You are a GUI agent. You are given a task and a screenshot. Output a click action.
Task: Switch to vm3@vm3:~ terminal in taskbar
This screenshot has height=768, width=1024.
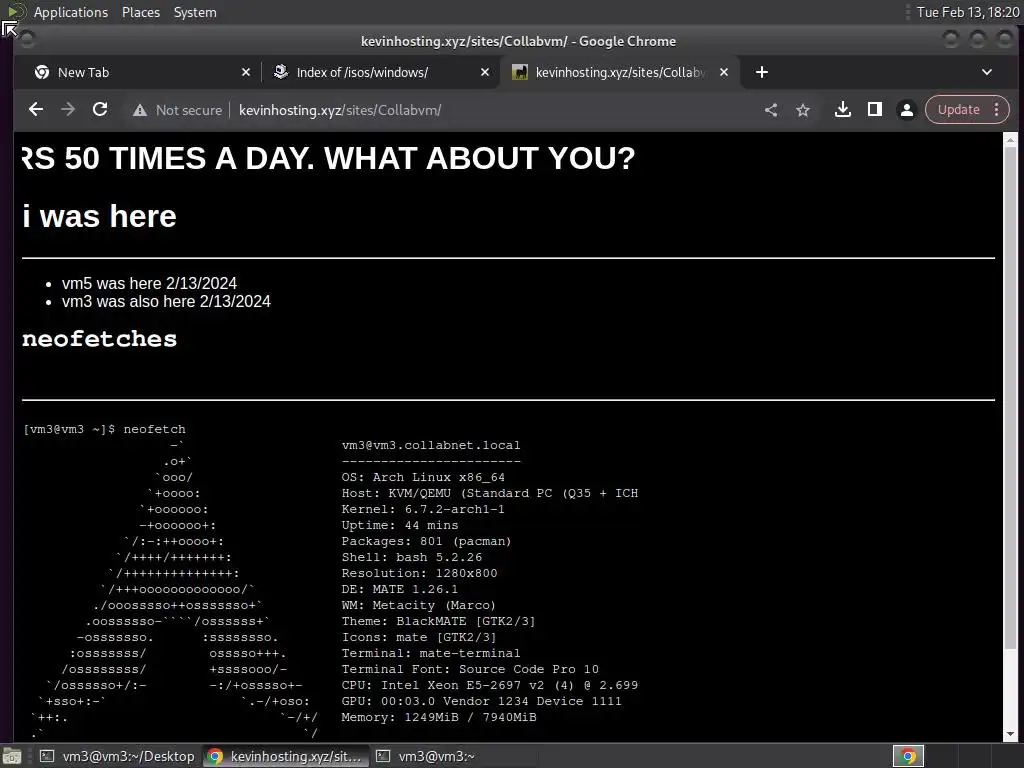pyautogui.click(x=453, y=756)
